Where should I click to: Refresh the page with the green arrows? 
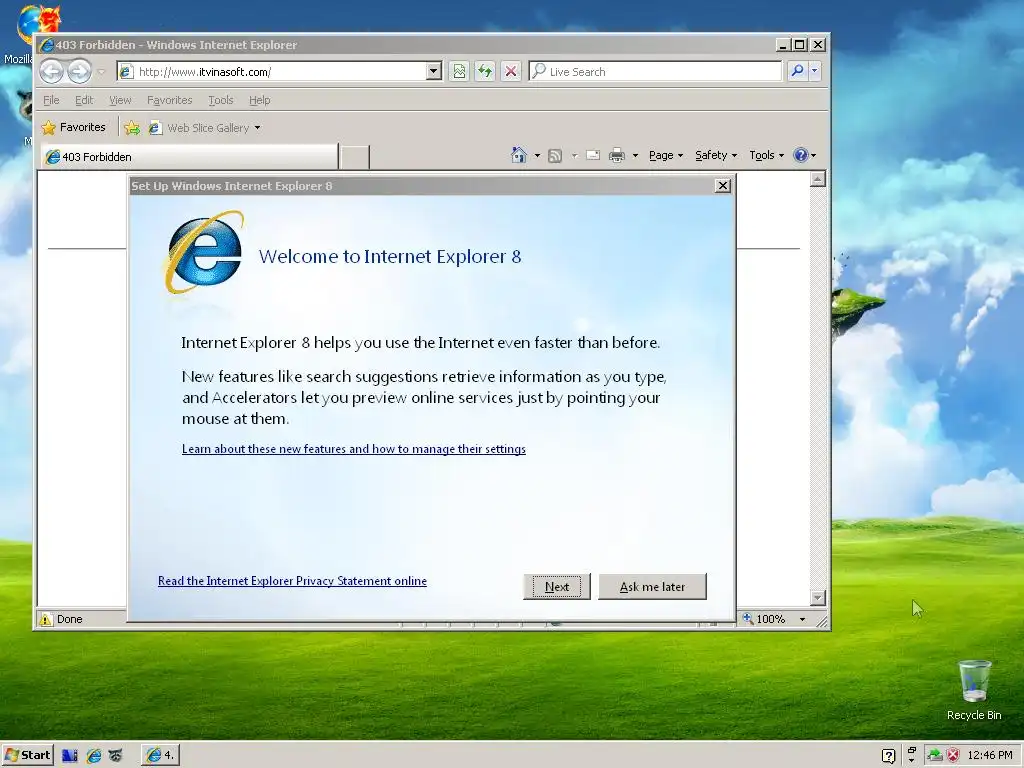click(485, 71)
